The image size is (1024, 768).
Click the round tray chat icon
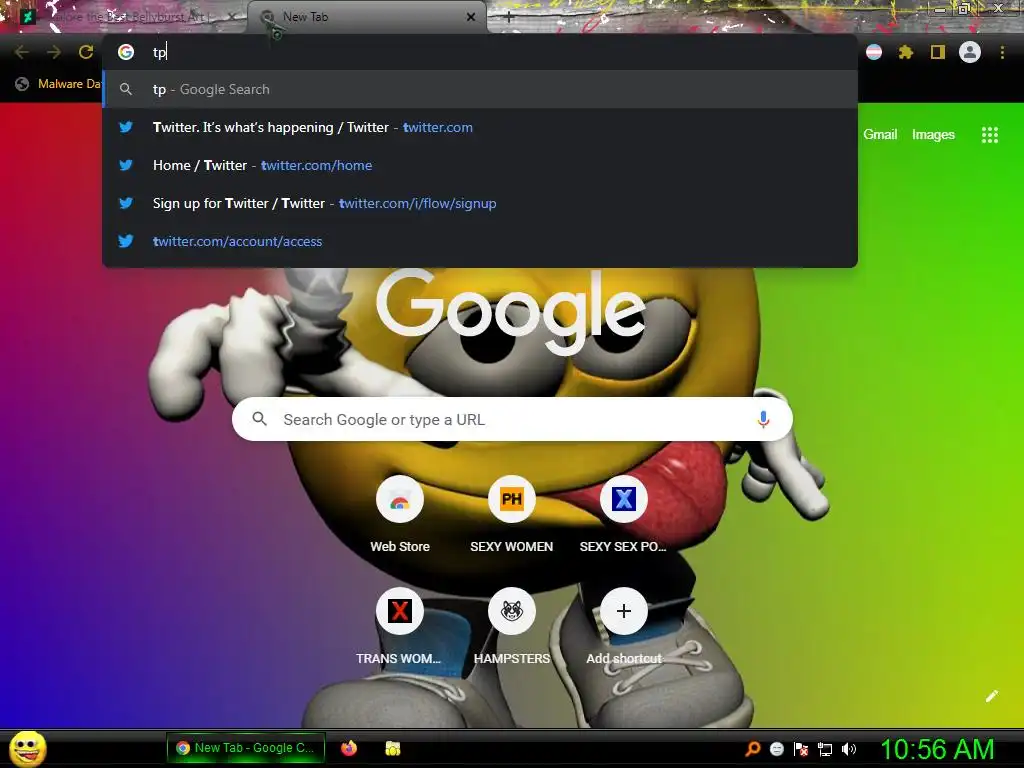pos(776,749)
